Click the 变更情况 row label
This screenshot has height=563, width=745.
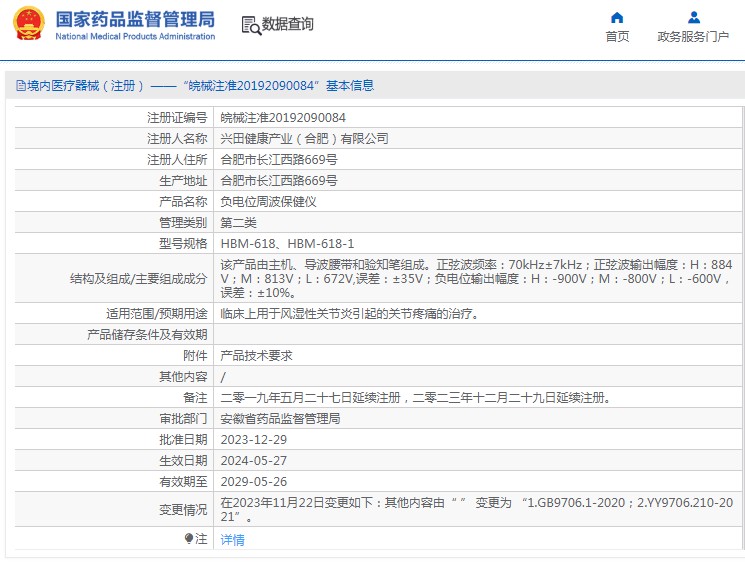coord(183,510)
